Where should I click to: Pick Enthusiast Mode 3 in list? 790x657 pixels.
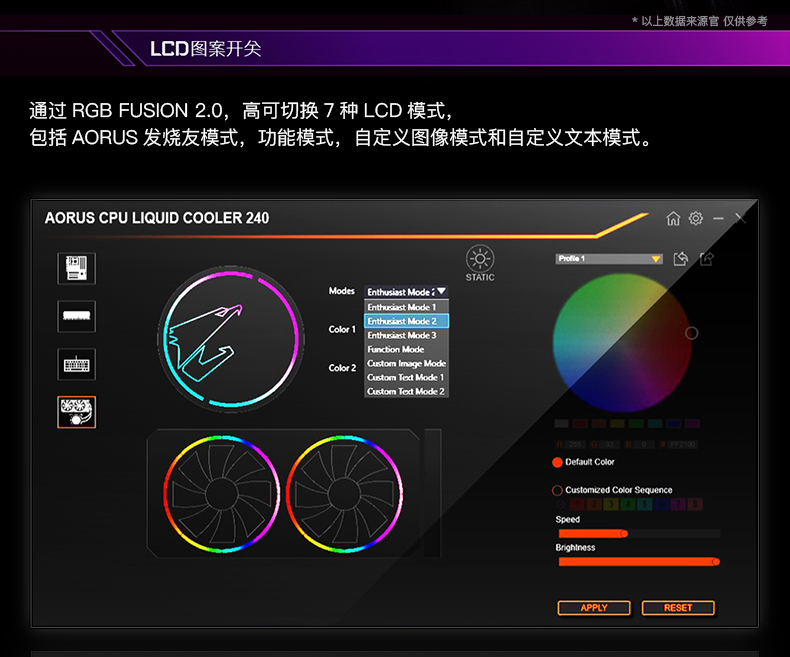[x=406, y=335]
